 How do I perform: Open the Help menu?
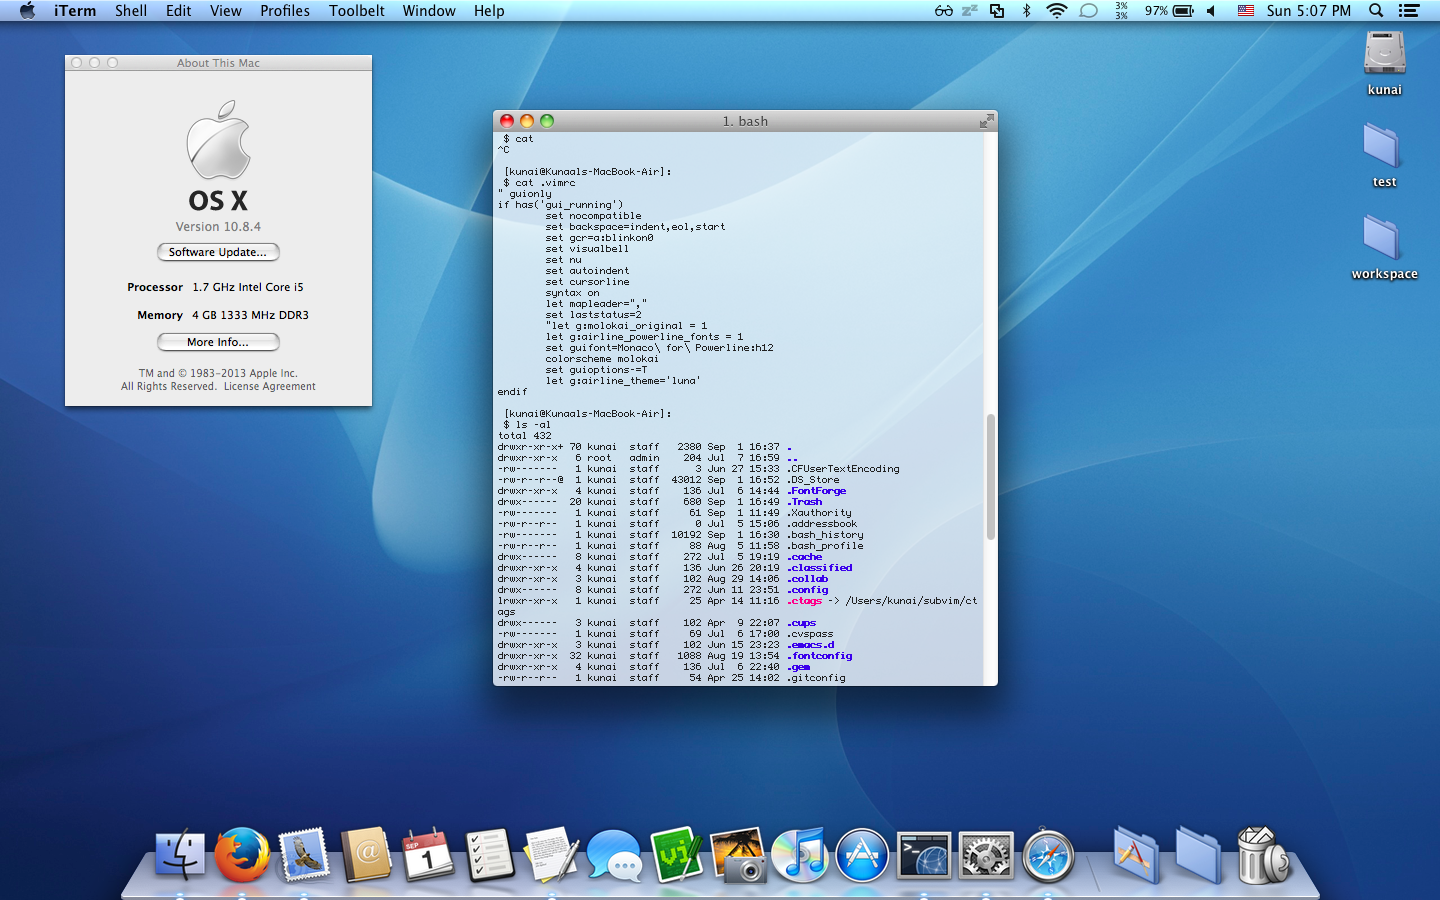(489, 11)
